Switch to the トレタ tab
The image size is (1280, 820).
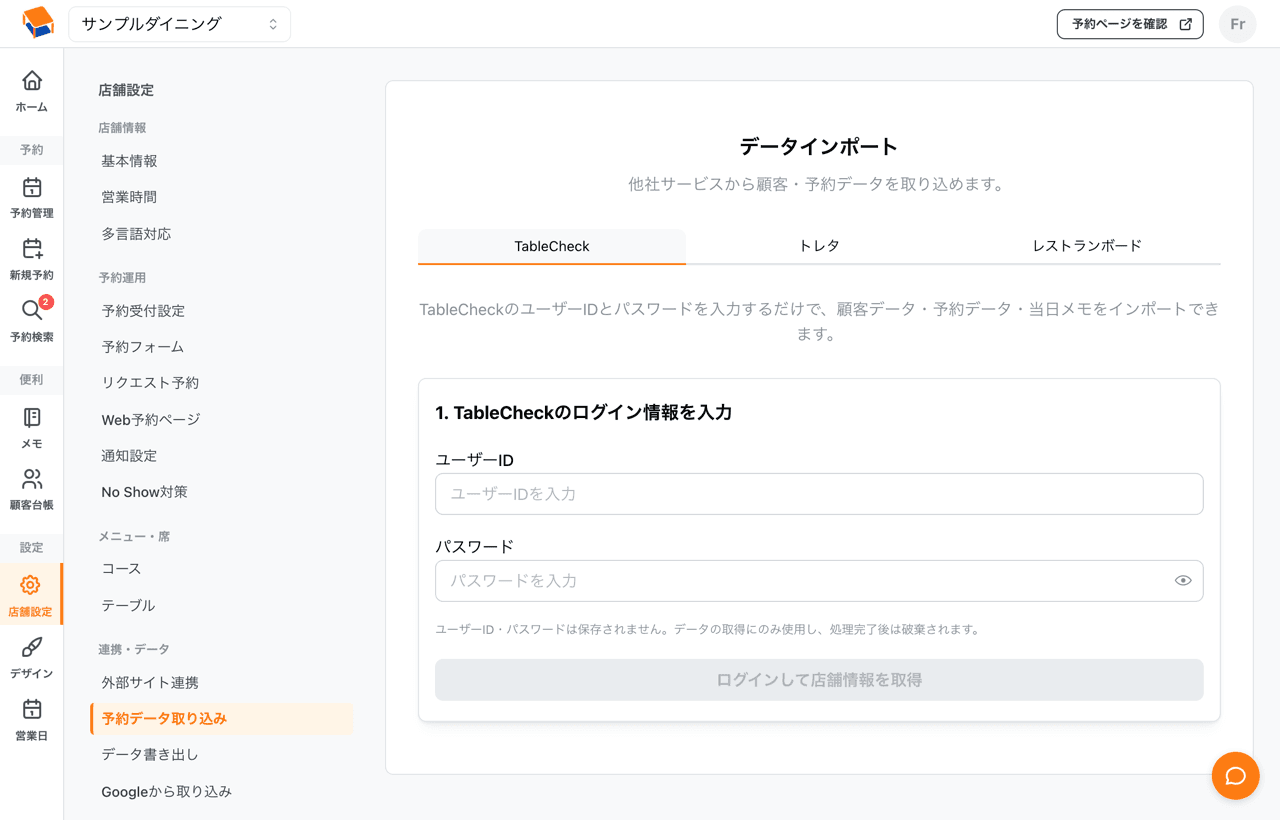click(x=819, y=246)
